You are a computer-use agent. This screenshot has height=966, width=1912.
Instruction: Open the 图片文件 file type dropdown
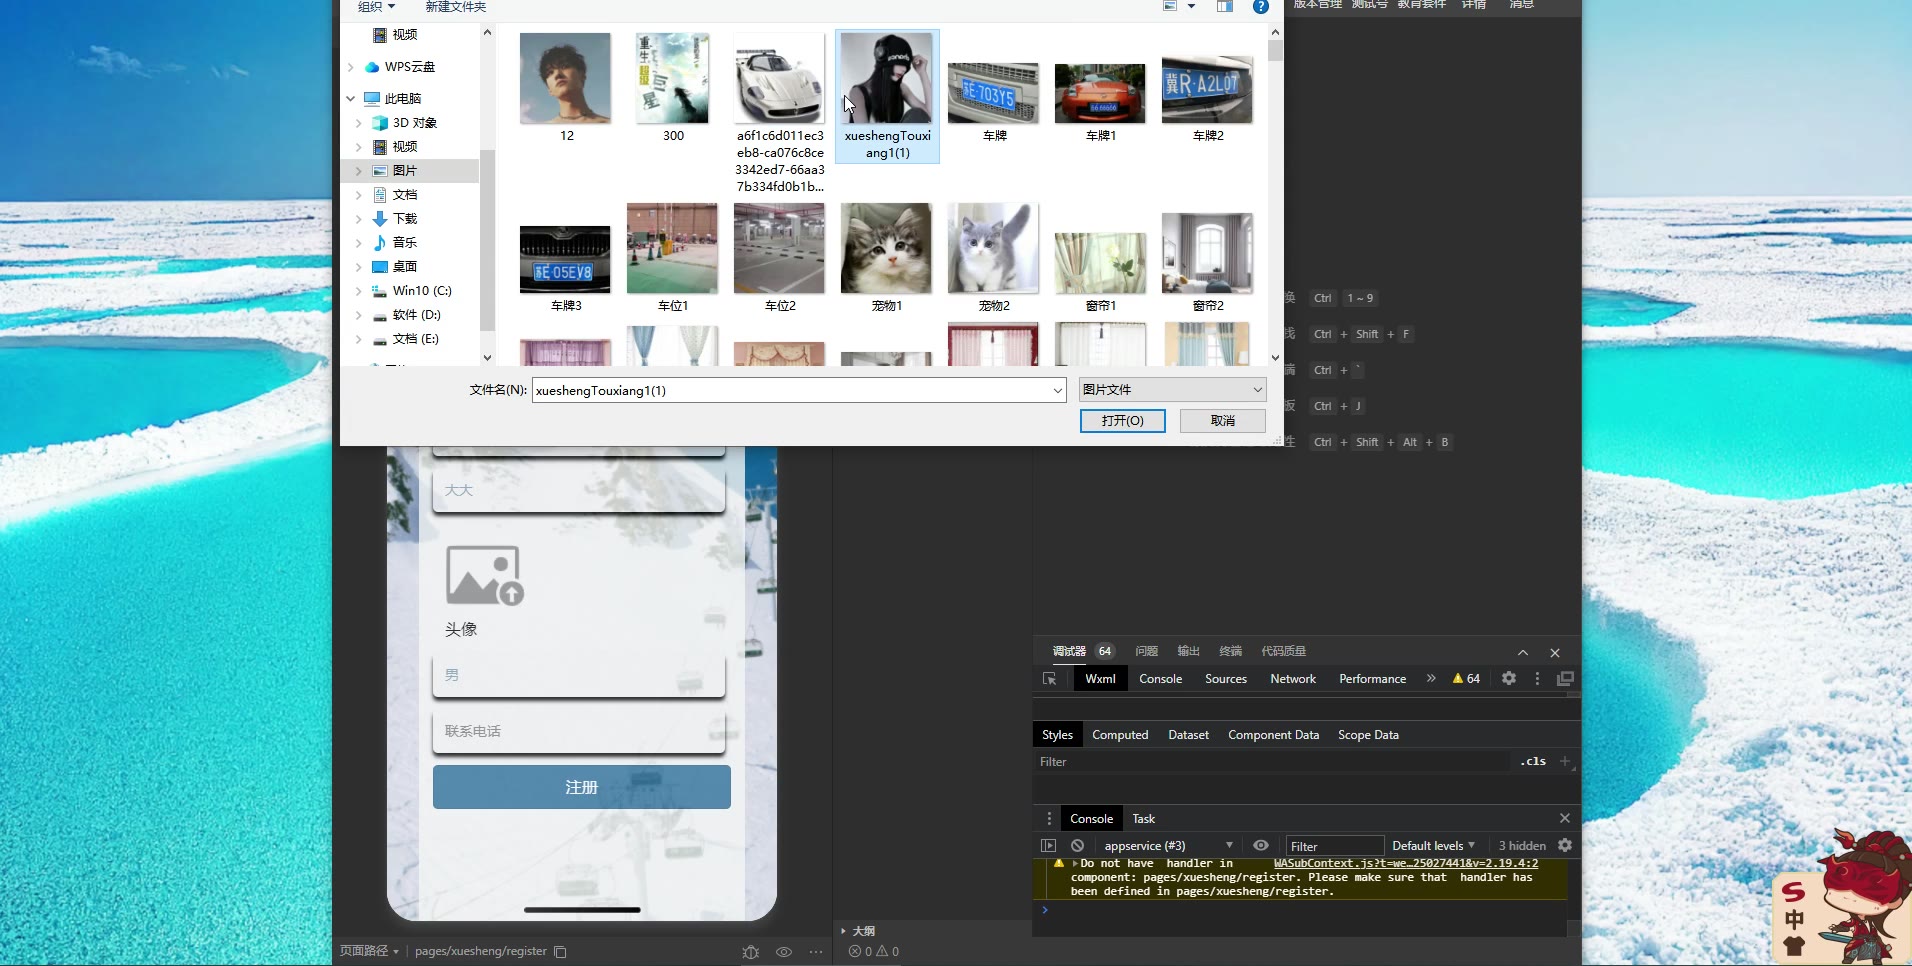coord(1173,390)
